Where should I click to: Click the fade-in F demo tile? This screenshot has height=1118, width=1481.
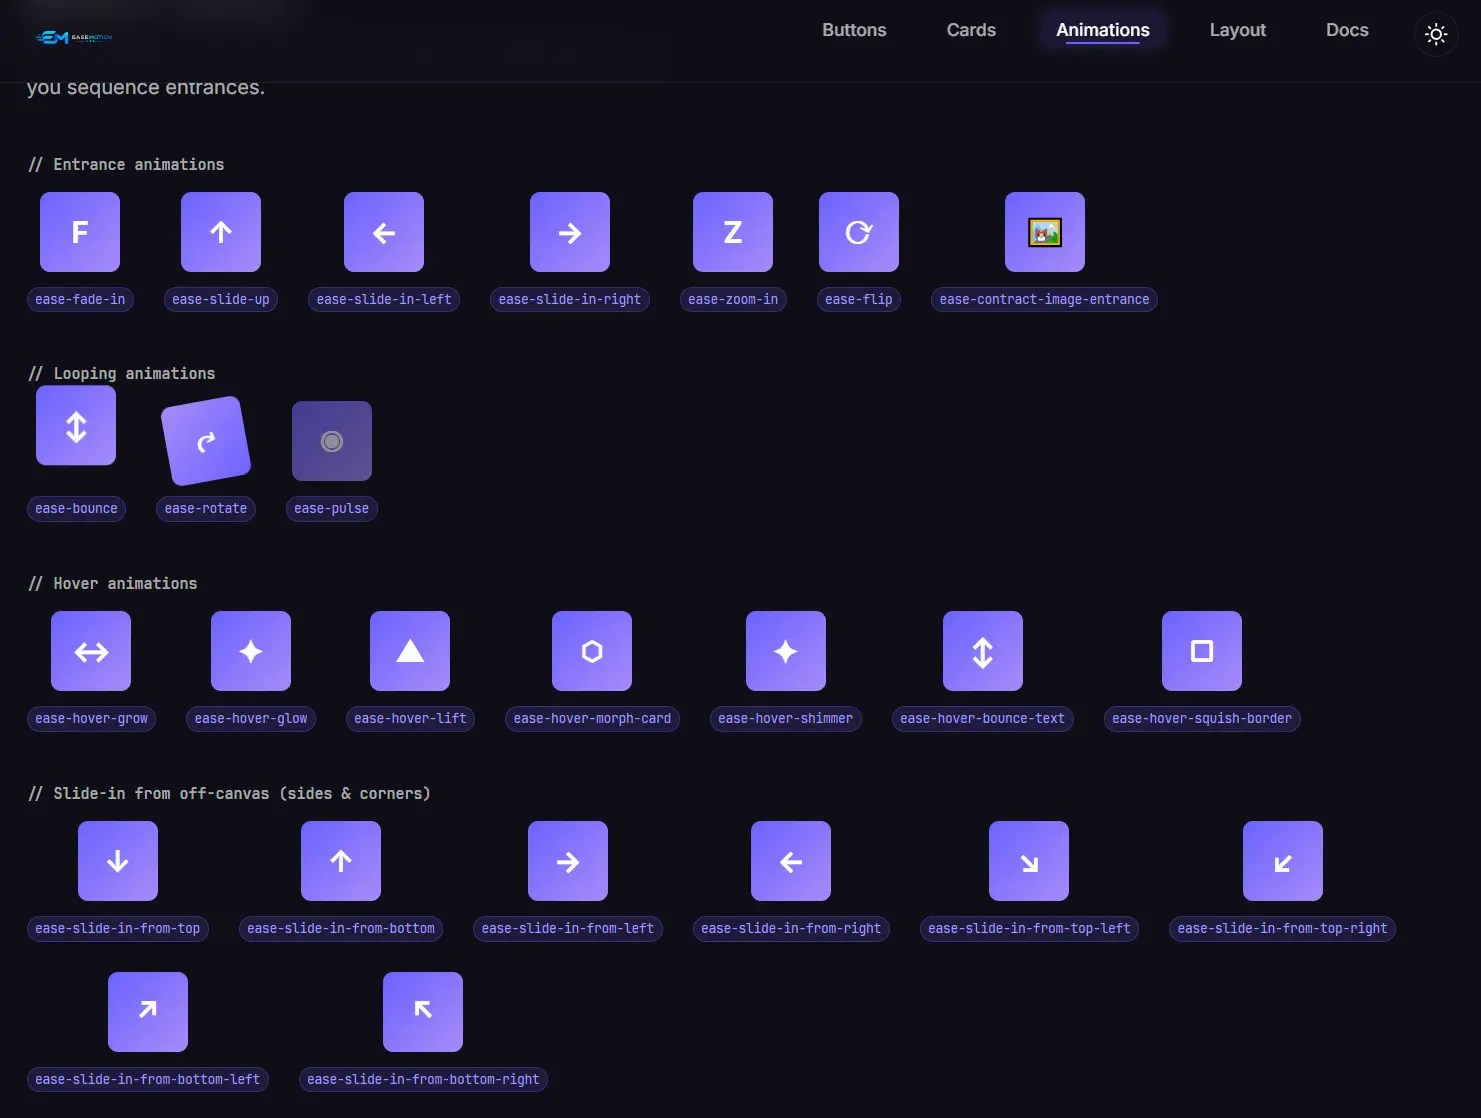[80, 232]
